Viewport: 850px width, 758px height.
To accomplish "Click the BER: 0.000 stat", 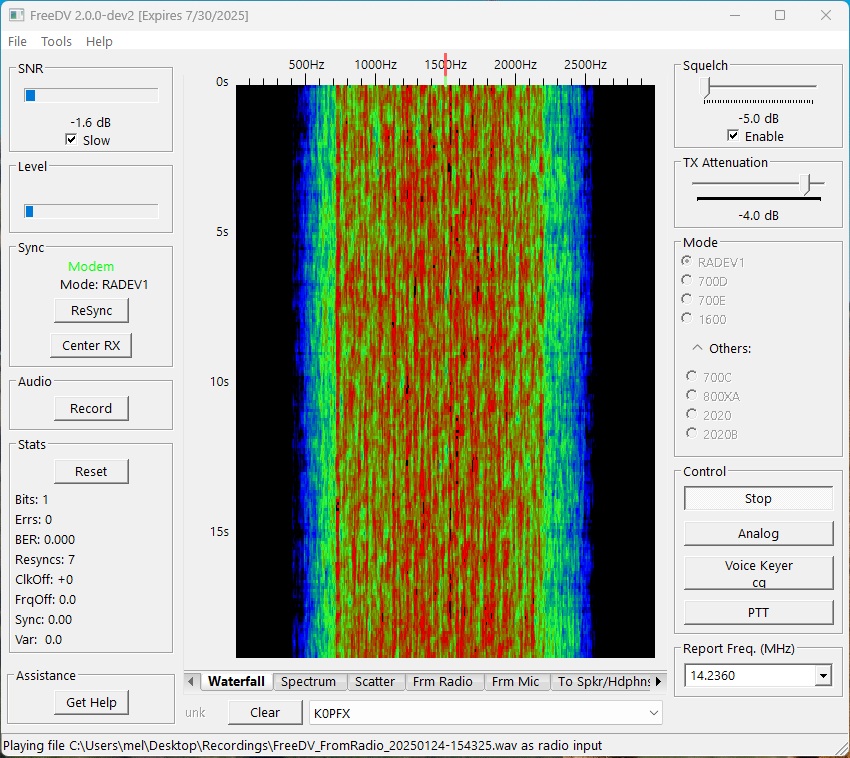I will click(45, 539).
